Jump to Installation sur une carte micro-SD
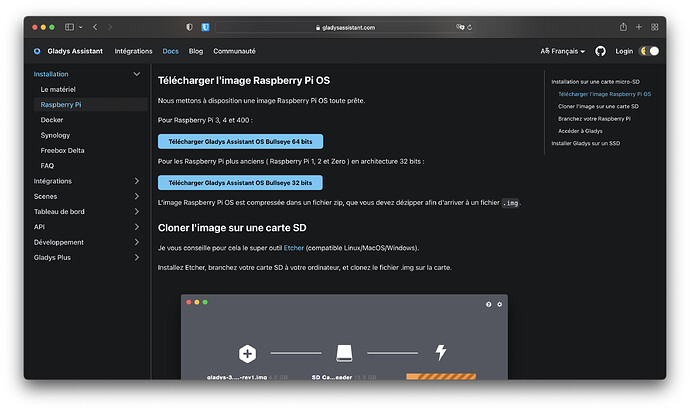Image resolution: width=690 pixels, height=411 pixels. [595, 82]
